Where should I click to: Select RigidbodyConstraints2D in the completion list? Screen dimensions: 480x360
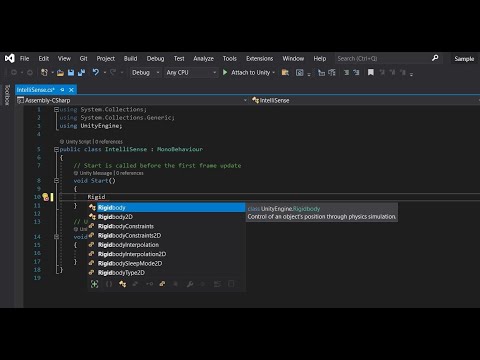point(167,235)
